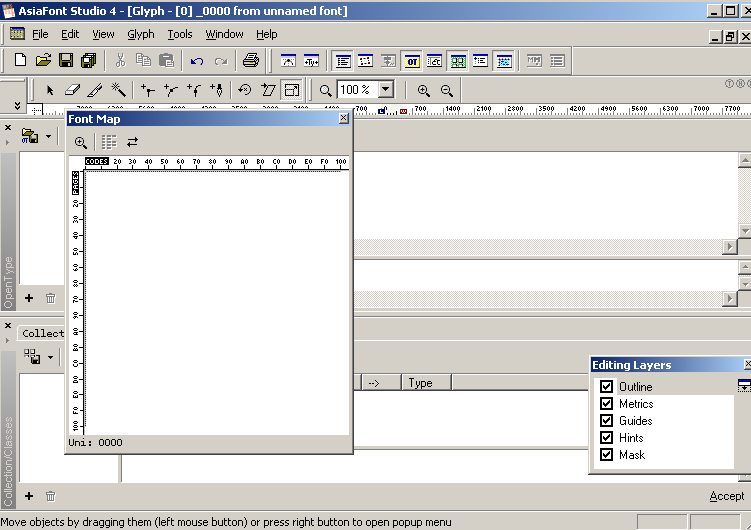Click the 100 % zoom input field
This screenshot has height=530, width=751.
point(358,90)
